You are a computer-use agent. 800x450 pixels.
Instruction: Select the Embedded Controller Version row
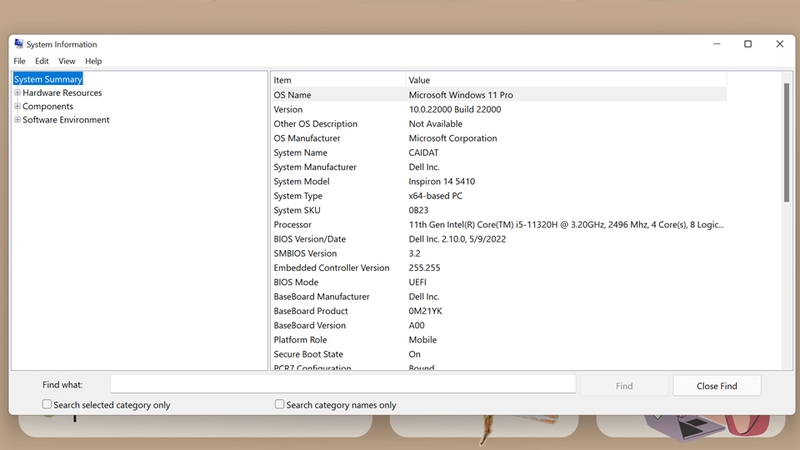point(499,268)
